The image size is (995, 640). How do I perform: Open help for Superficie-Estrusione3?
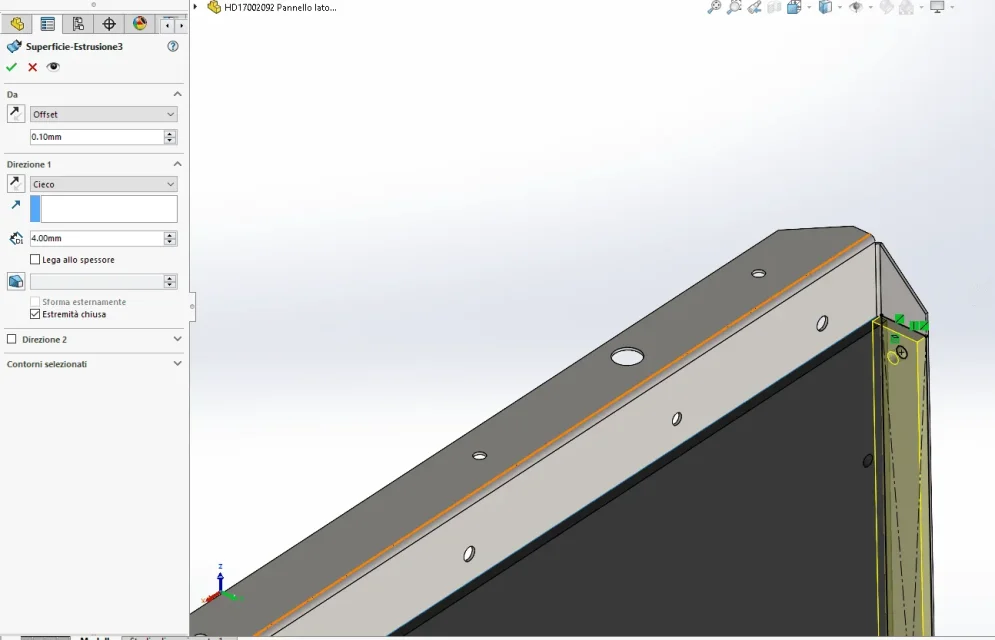click(173, 46)
